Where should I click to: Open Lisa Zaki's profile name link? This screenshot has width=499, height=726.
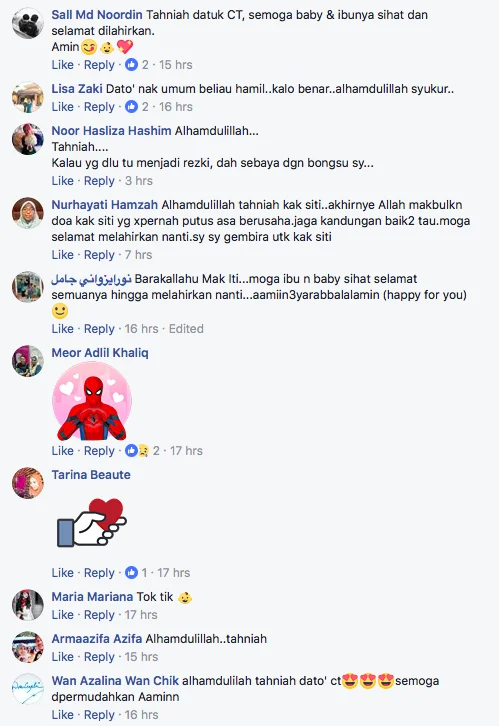tap(77, 88)
